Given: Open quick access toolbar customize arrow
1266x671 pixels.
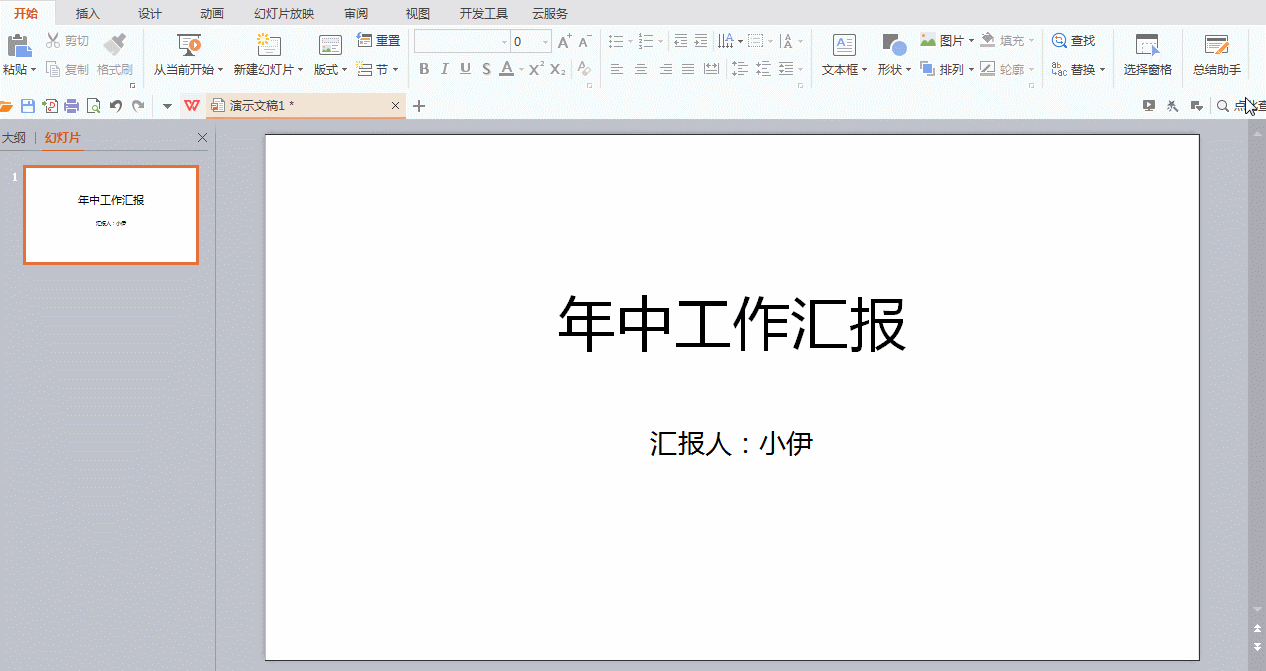Looking at the screenshot, I should click(x=167, y=106).
